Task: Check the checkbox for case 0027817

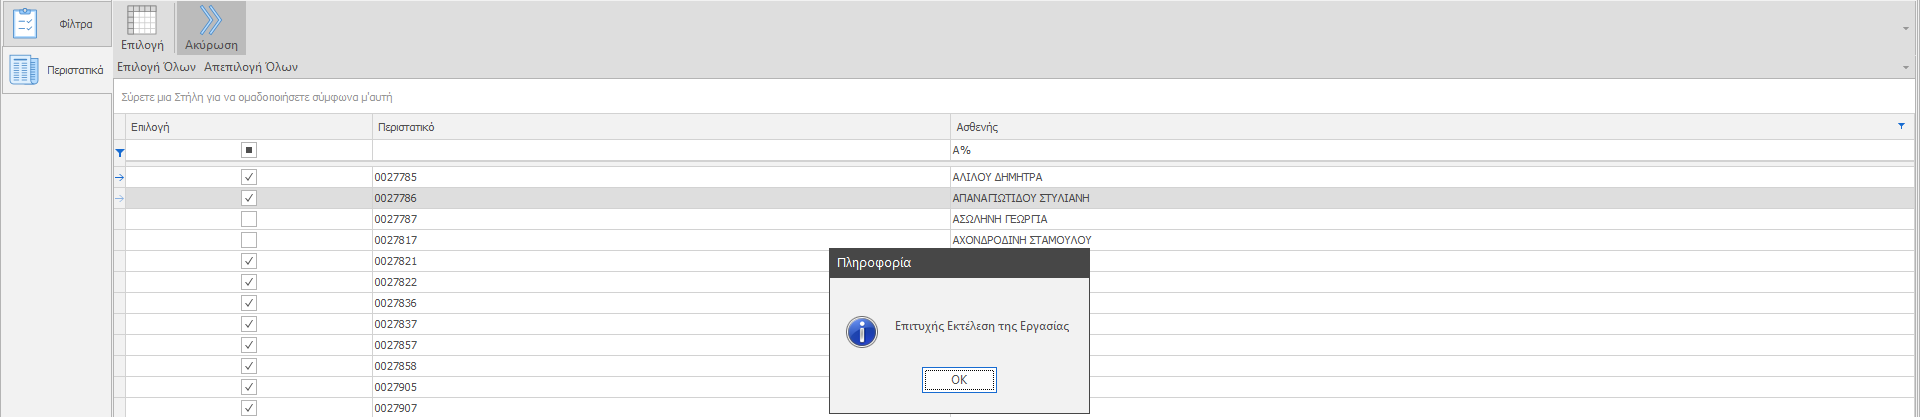Action: [249, 240]
